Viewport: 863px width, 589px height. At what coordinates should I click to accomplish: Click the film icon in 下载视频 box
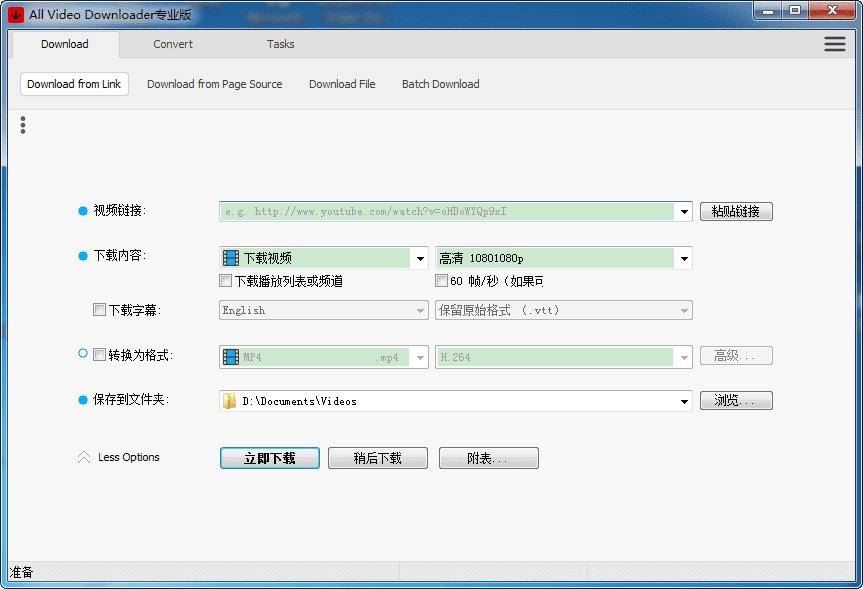[231, 258]
